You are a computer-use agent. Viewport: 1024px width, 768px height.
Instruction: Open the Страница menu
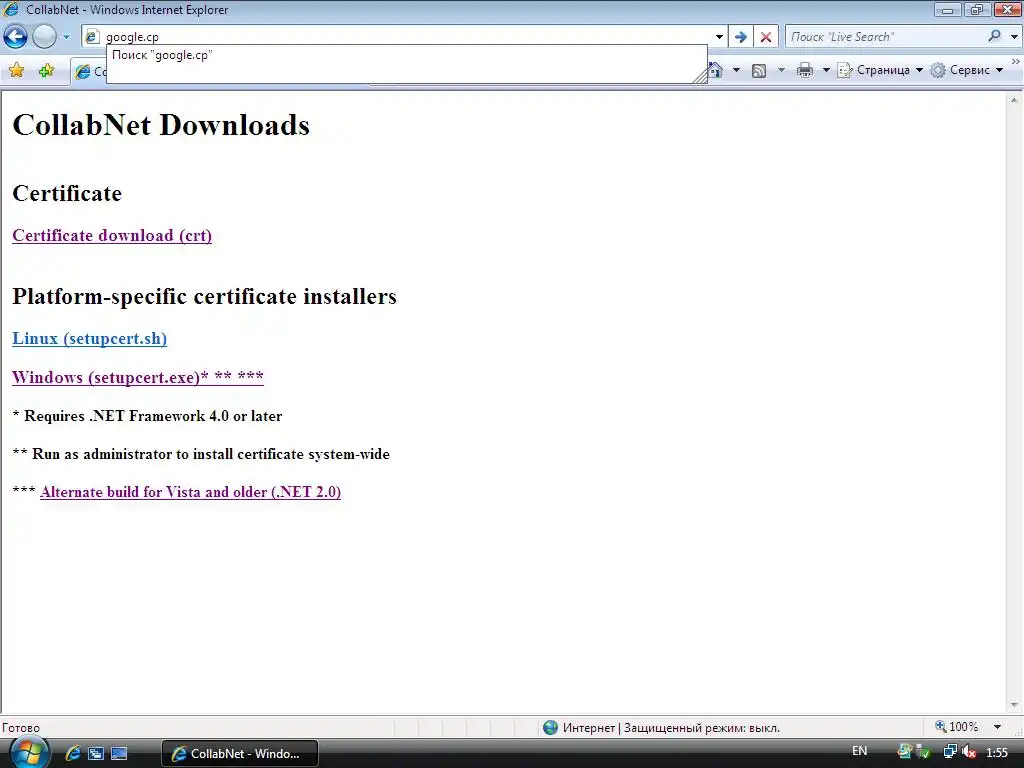880,70
